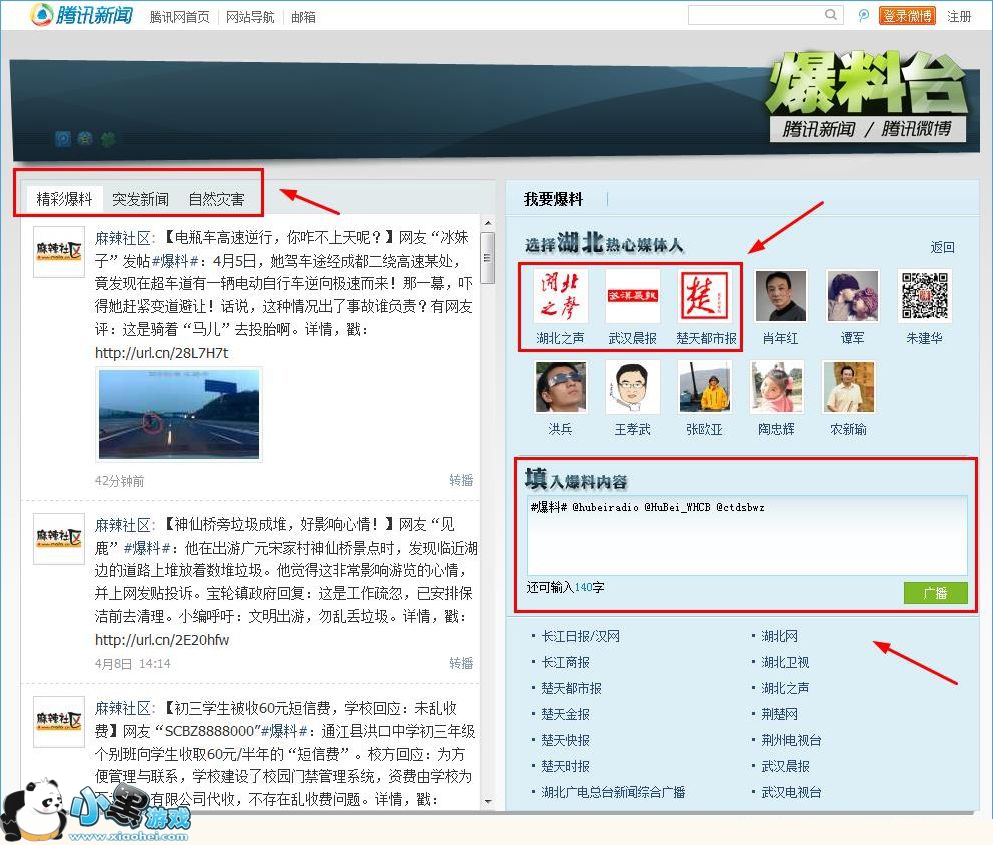Open the 湖北网 media link
Screen dimensions: 993x845
pos(780,636)
